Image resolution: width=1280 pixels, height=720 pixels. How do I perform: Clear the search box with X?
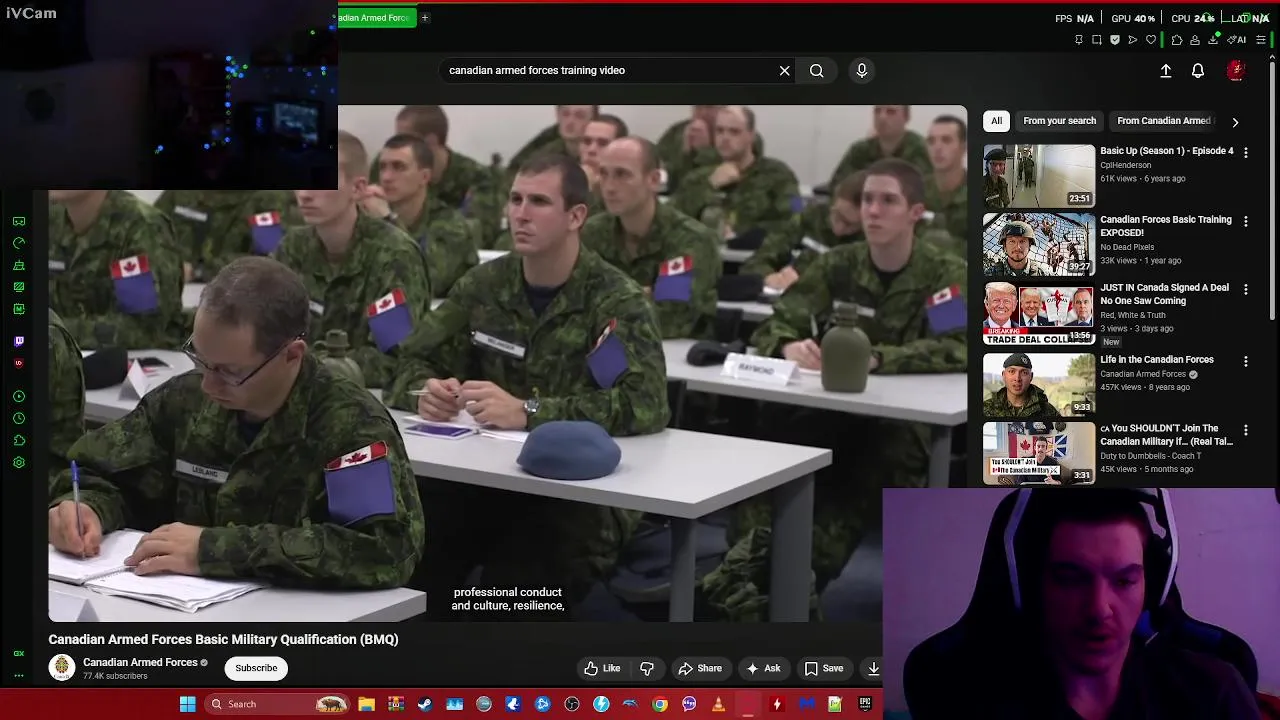(785, 70)
